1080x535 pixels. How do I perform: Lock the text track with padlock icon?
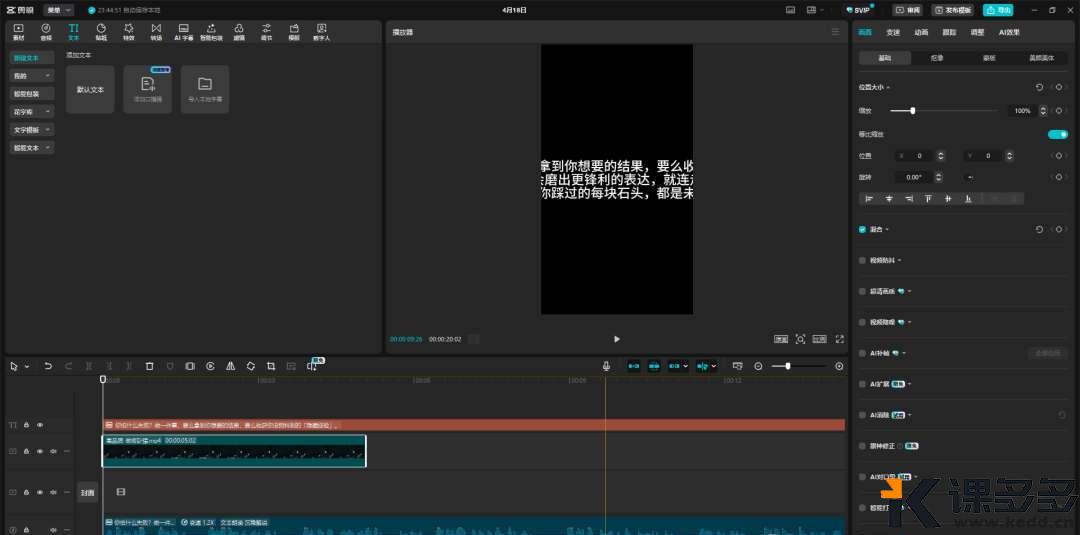pos(26,425)
